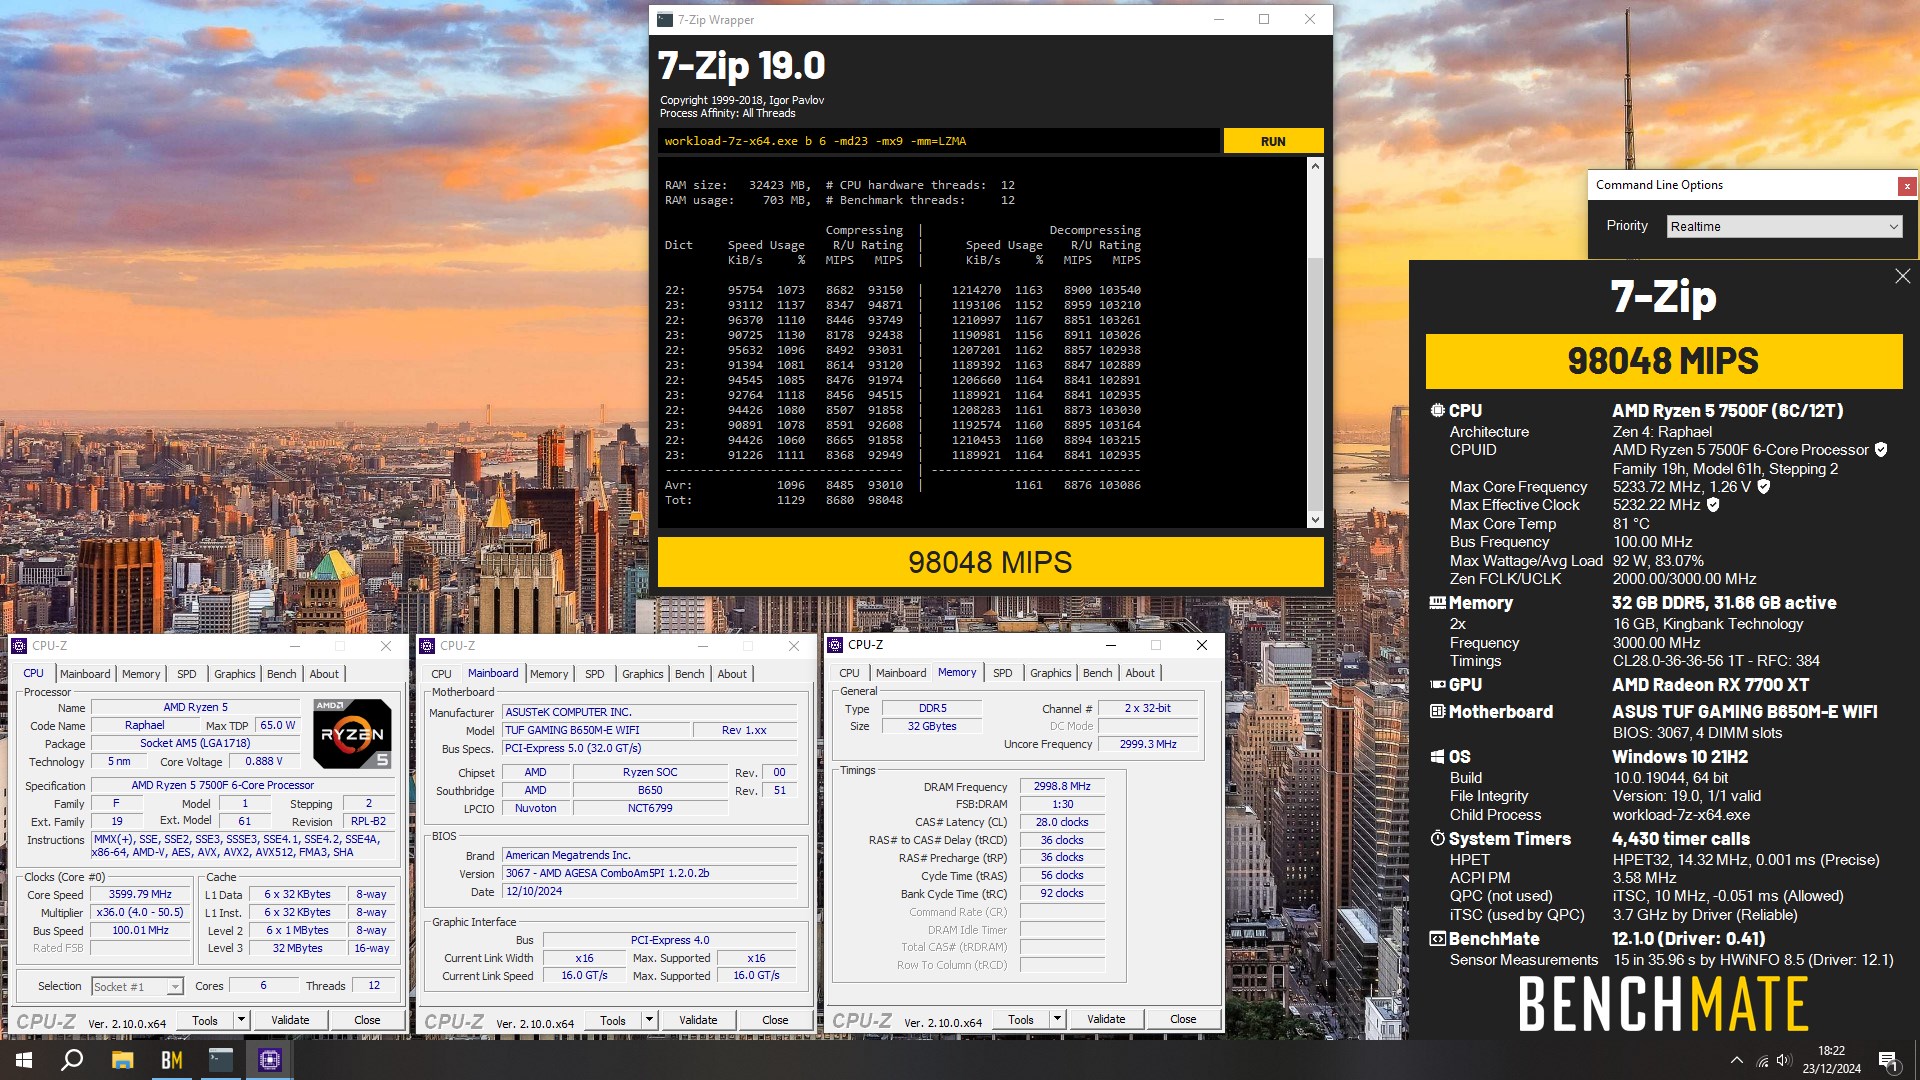Image resolution: width=1920 pixels, height=1080 pixels.
Task: Click the Memory module icon in BenchMate panel
Action: (1437, 603)
